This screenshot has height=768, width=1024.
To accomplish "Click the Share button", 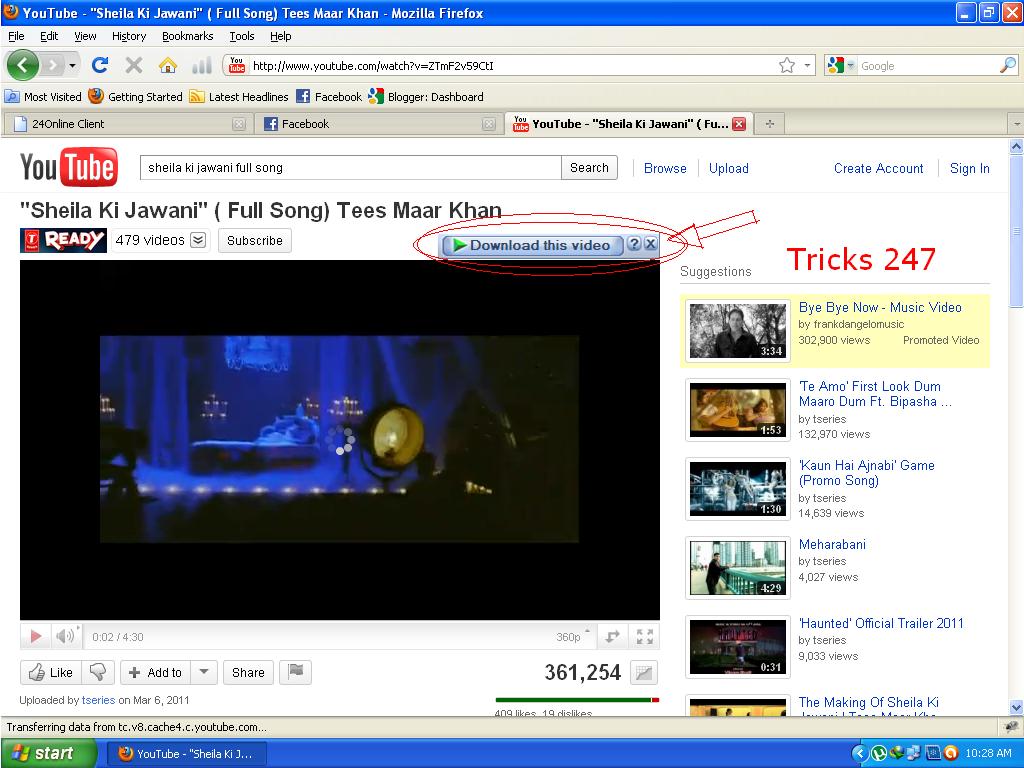I will point(248,672).
